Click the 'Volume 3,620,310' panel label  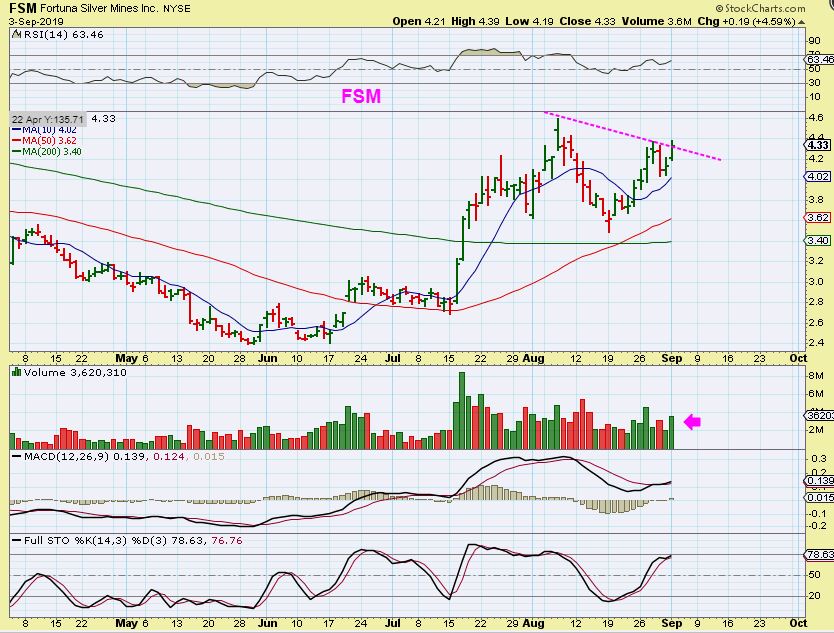tap(74, 372)
